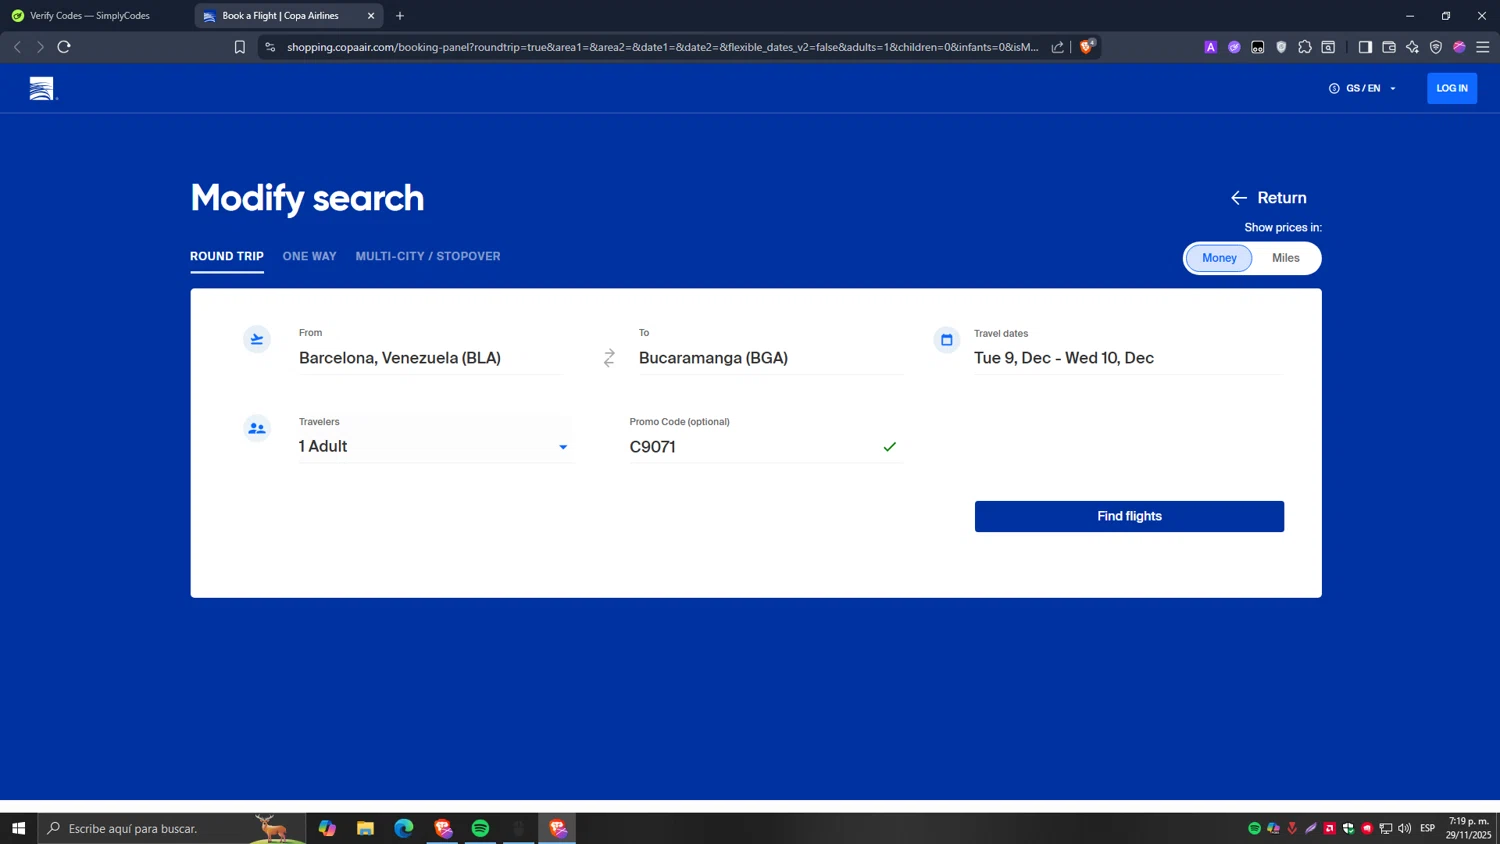Expand the Travelers dropdown arrow
The image size is (1500, 844).
563,447
